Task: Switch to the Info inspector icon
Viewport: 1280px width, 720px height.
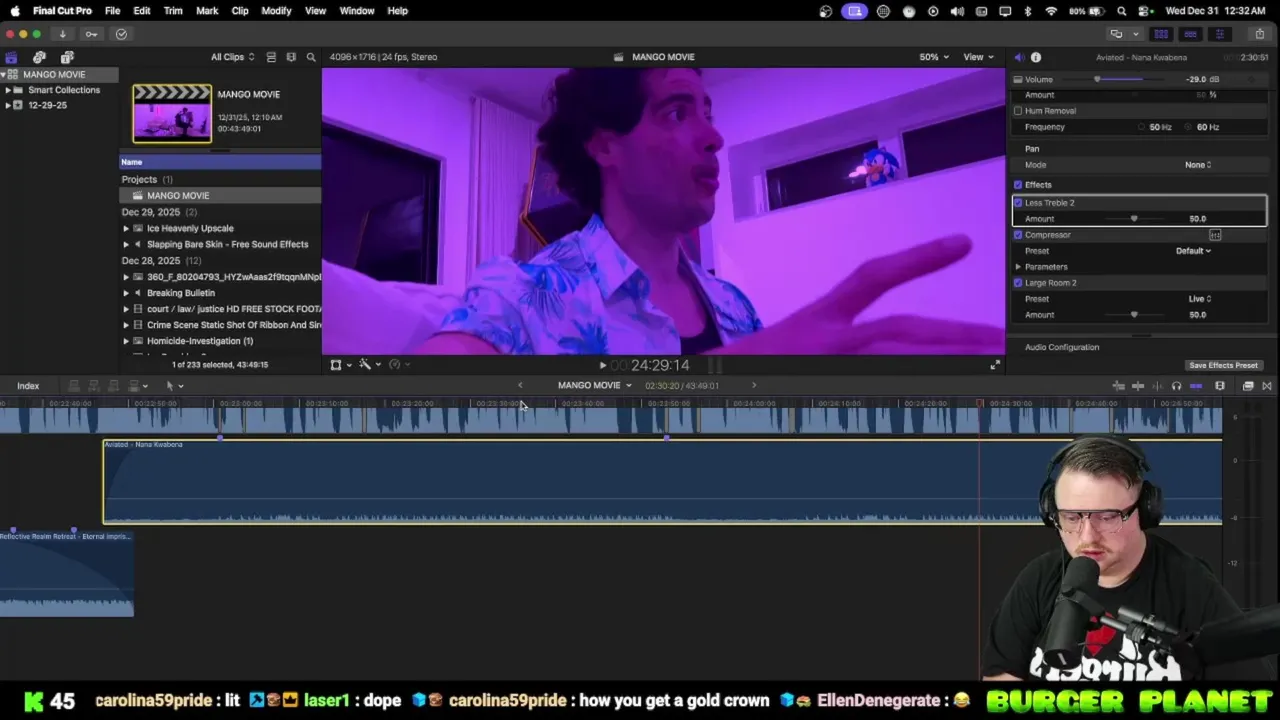Action: click(1036, 57)
